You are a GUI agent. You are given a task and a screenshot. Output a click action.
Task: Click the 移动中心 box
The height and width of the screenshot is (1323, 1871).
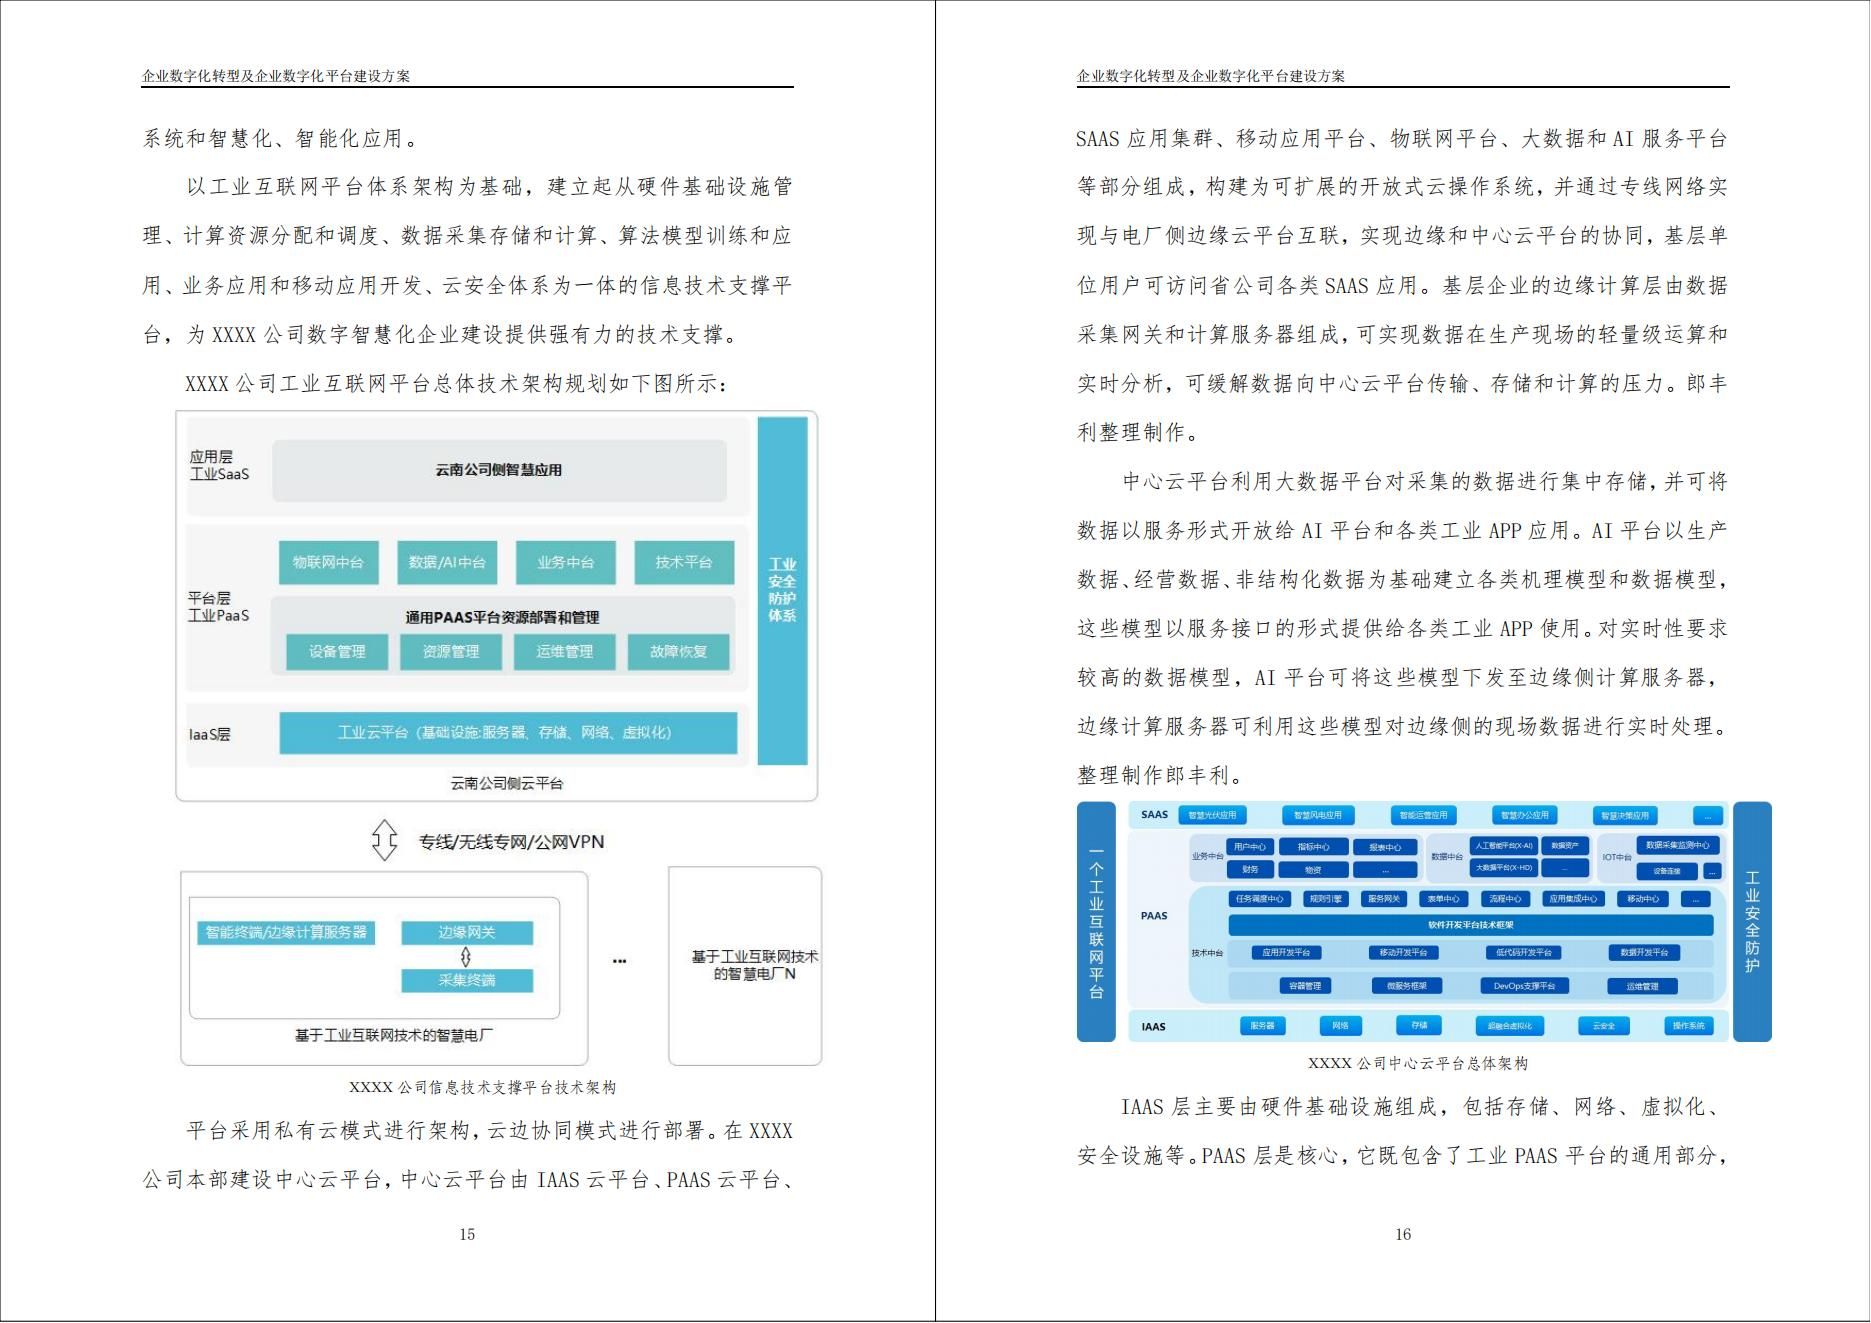(1642, 899)
